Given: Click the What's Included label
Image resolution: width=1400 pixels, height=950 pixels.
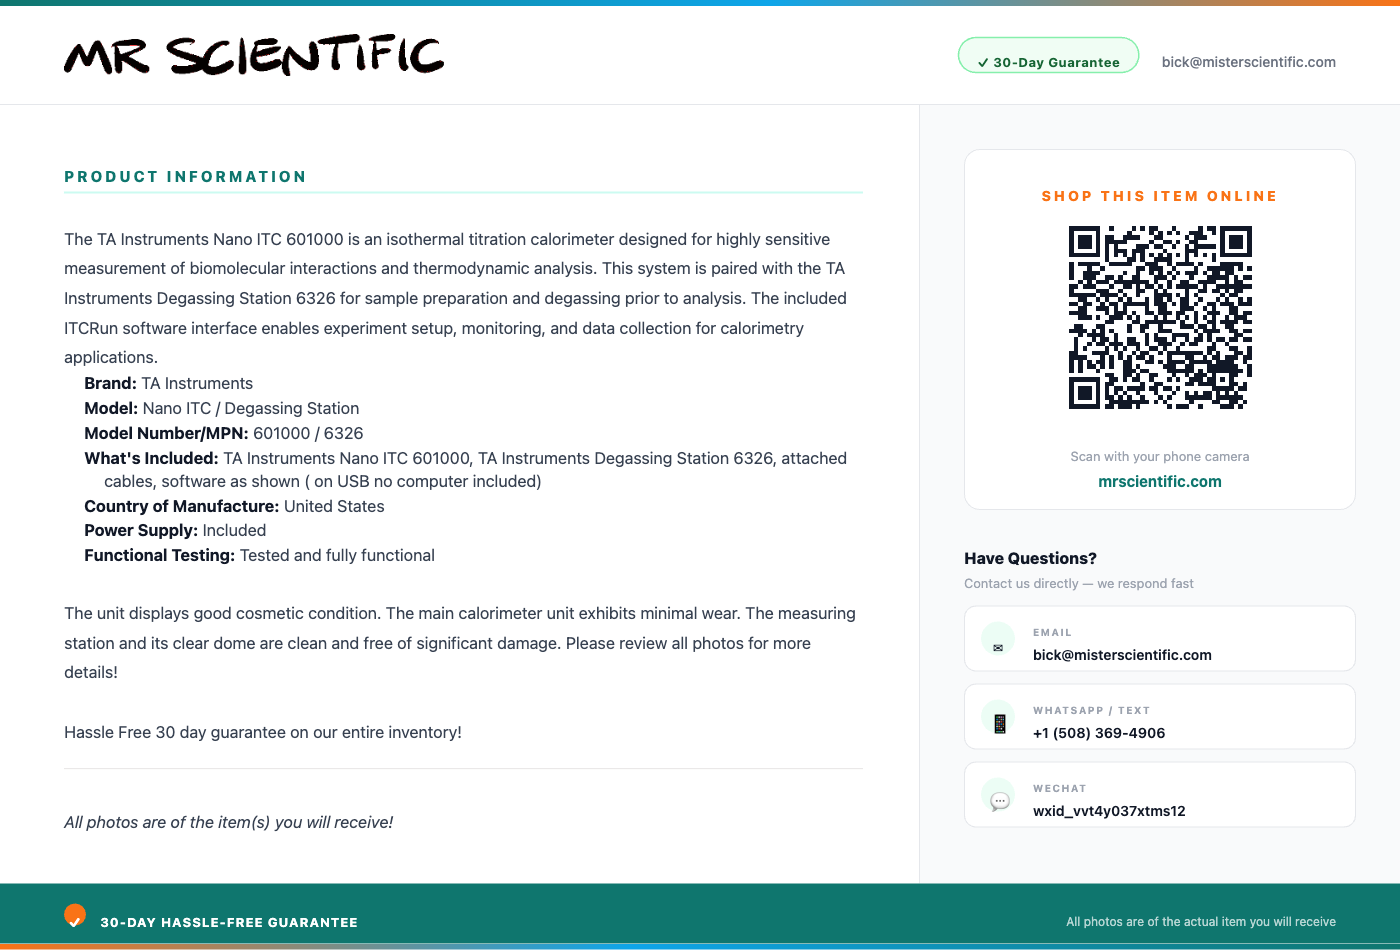Looking at the screenshot, I should [151, 458].
